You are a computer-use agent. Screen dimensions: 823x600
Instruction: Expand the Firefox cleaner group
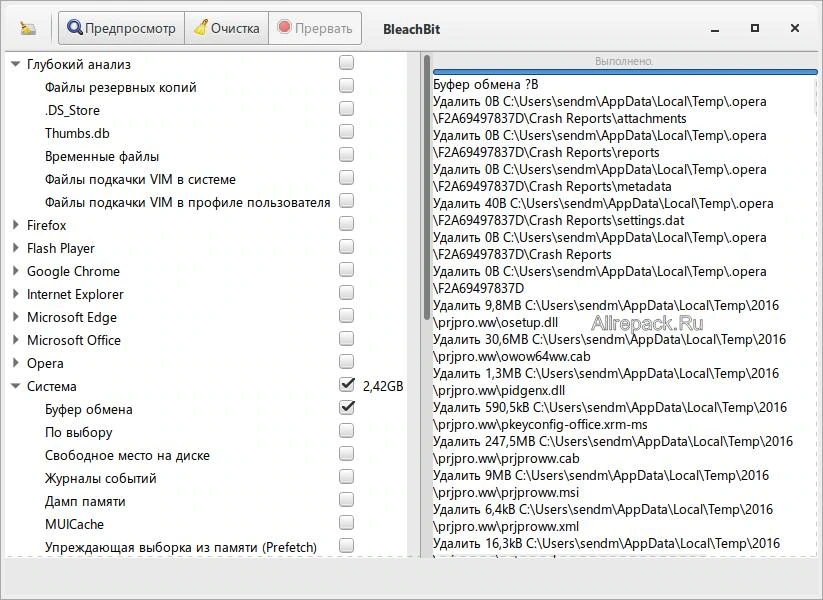[16, 225]
